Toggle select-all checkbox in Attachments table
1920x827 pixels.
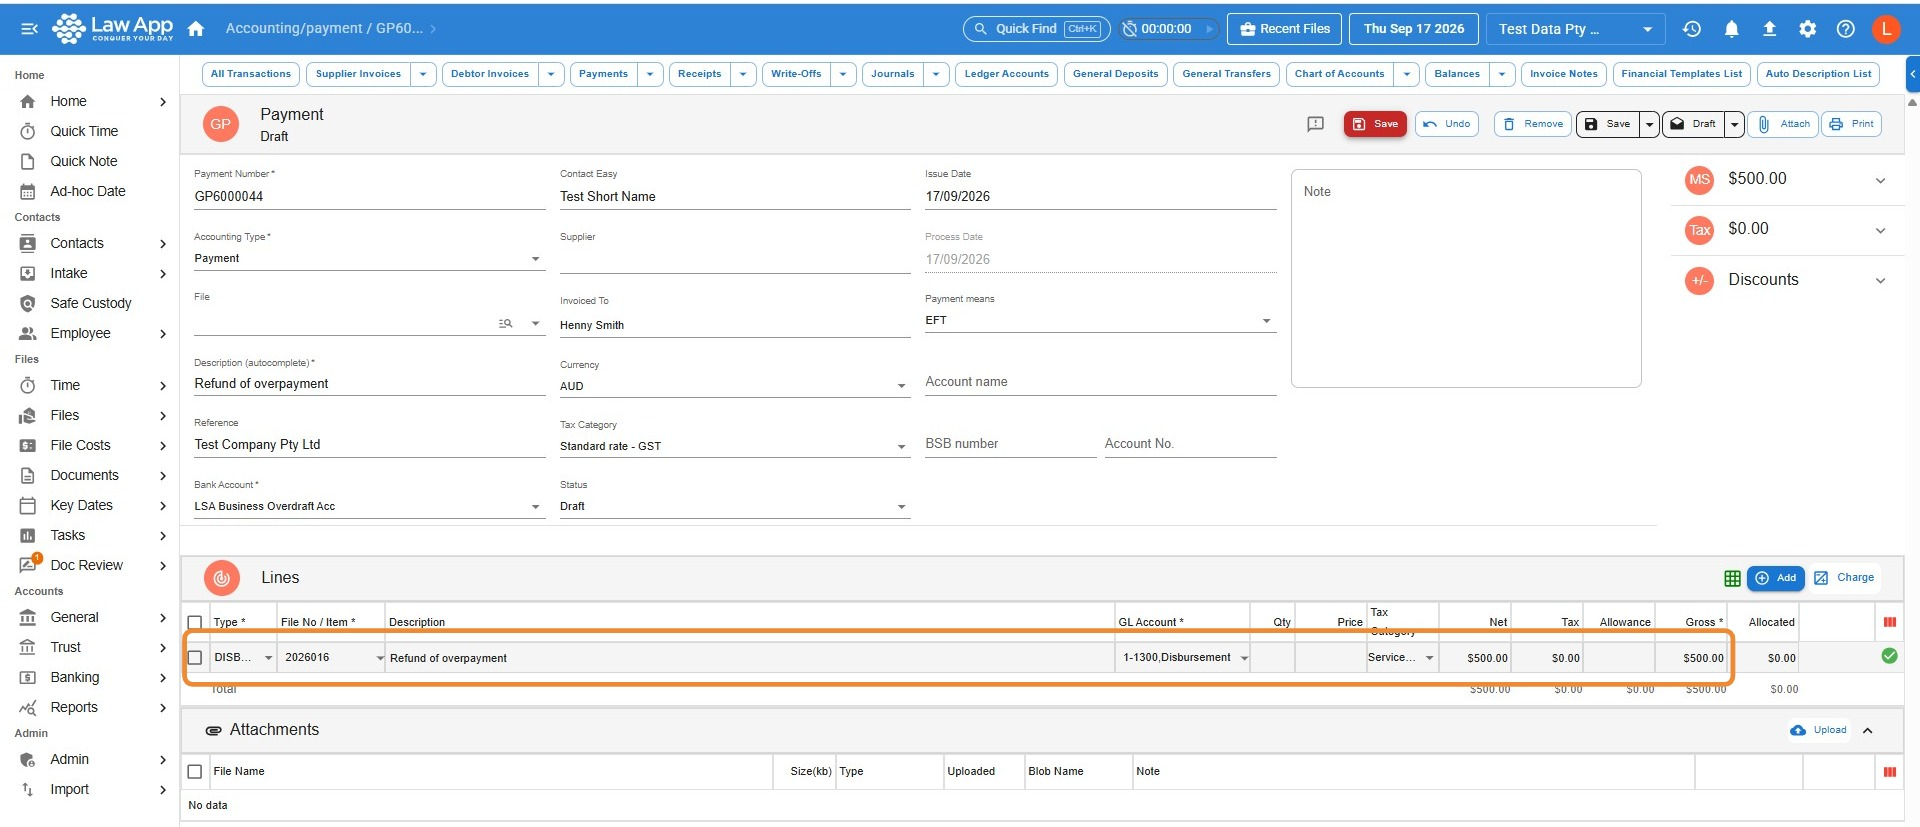(195, 772)
